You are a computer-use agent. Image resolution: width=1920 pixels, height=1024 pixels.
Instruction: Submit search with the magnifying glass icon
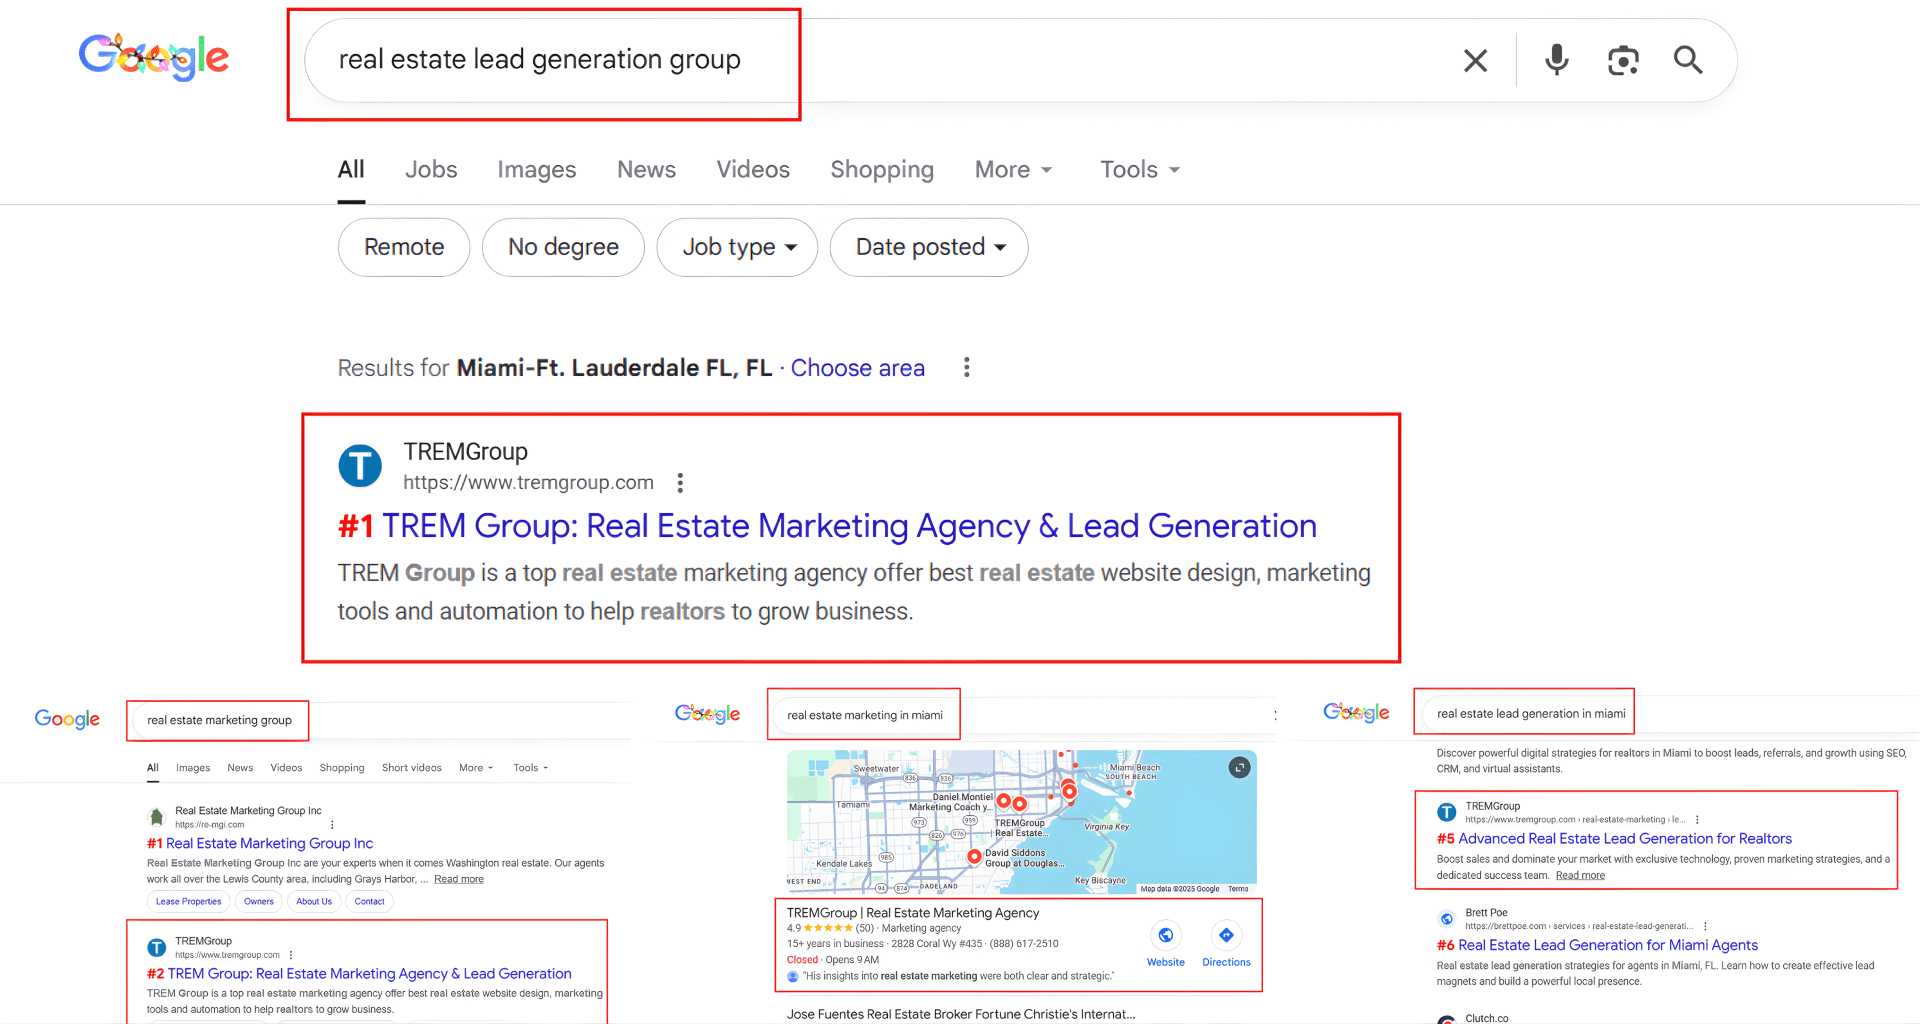click(1688, 60)
